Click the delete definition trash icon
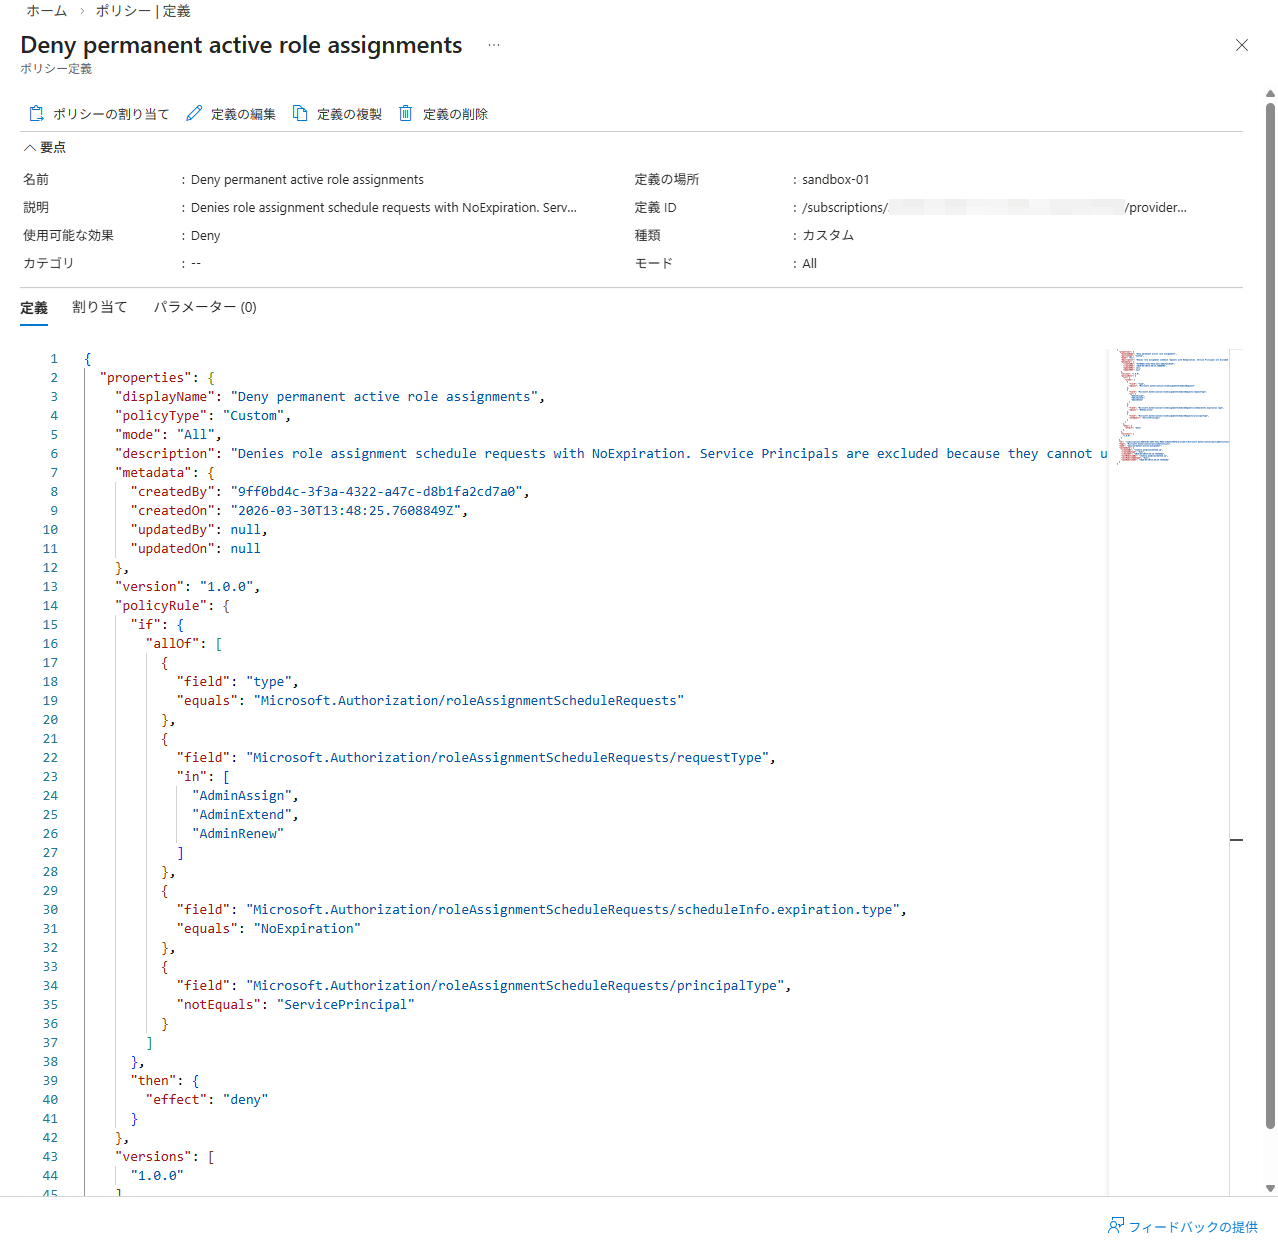 tap(406, 113)
